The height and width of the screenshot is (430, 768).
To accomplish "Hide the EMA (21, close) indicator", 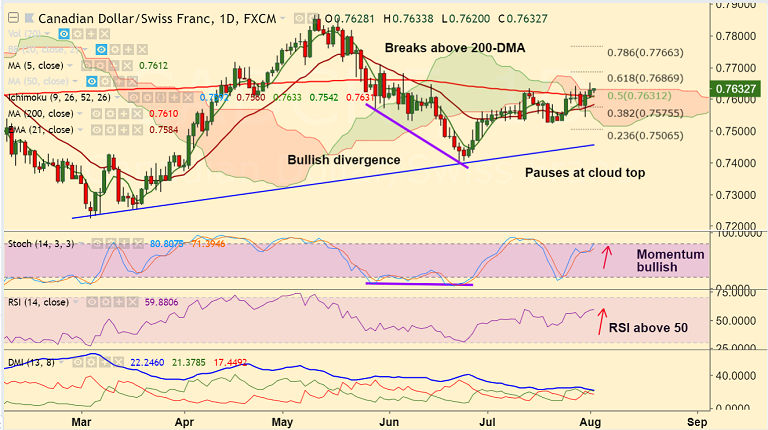I will pyautogui.click(x=96, y=130).
